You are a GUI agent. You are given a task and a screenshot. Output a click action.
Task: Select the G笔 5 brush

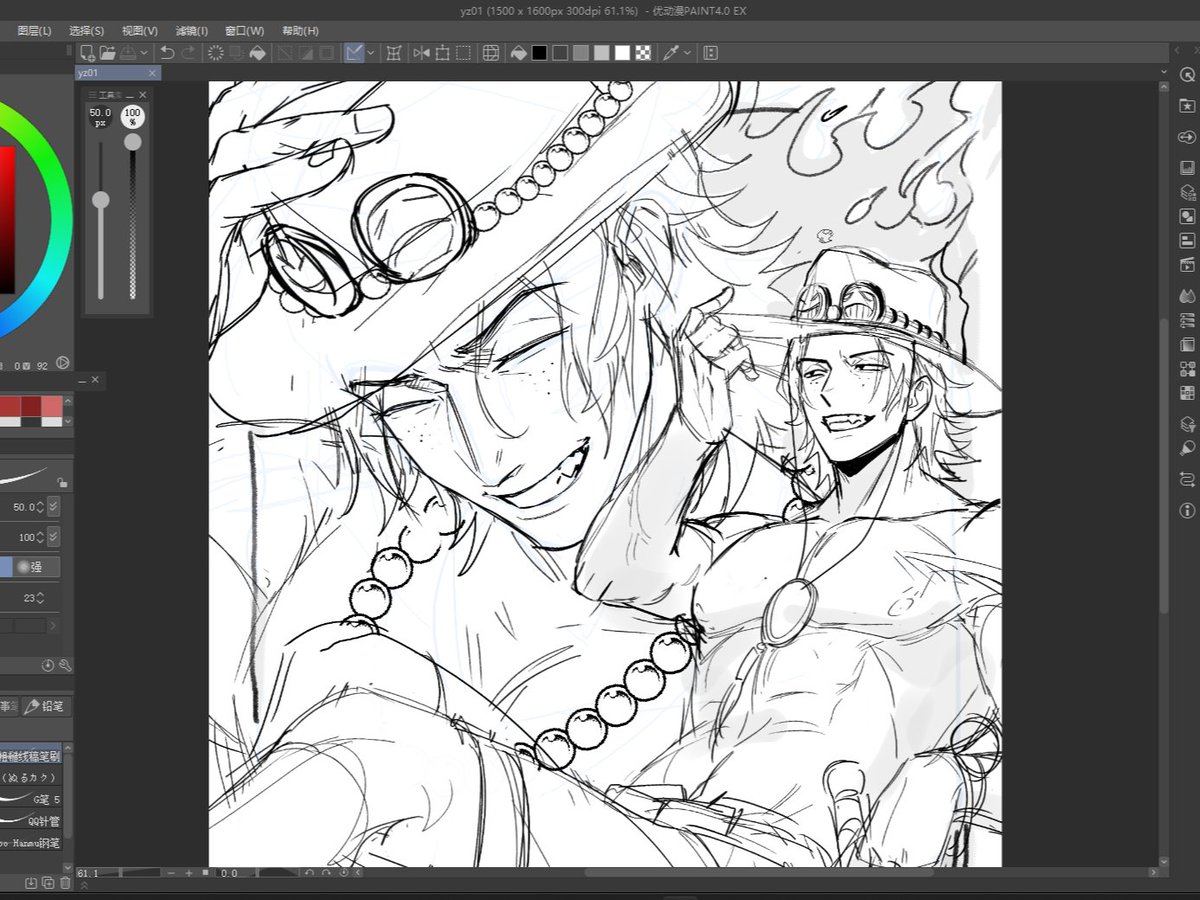click(31, 799)
